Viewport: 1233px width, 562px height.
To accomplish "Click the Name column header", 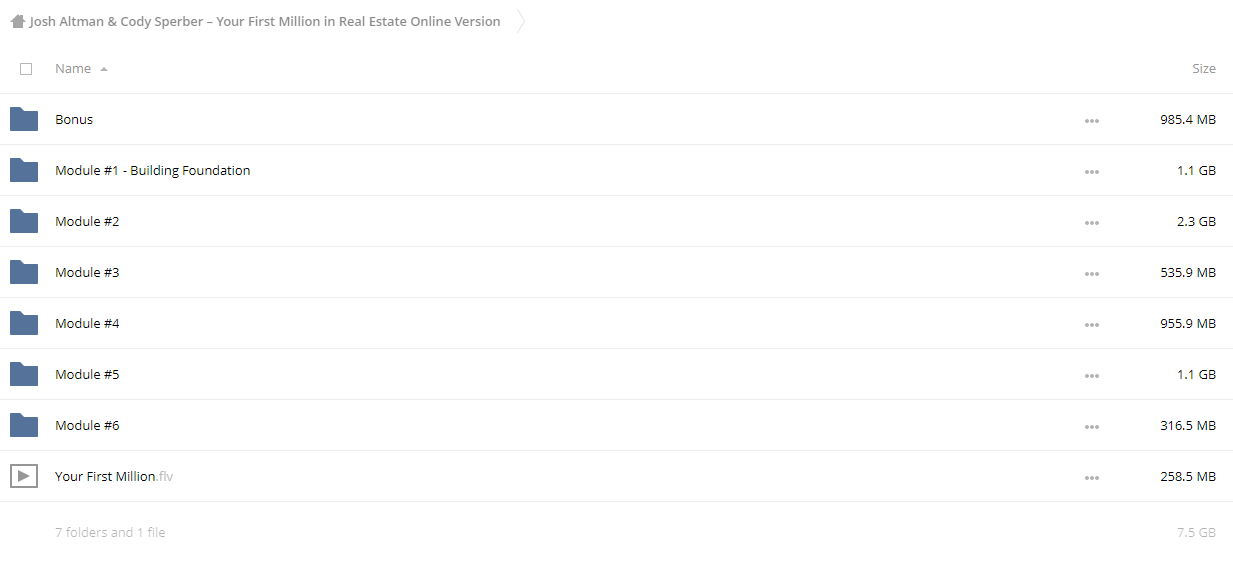I will click(73, 69).
